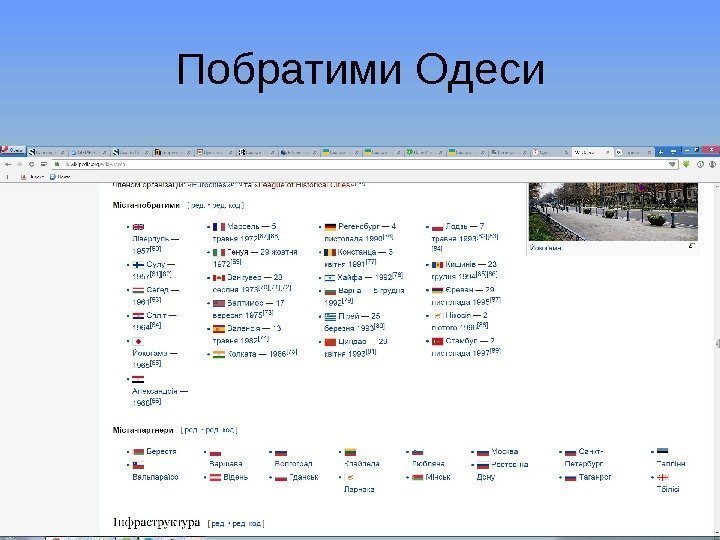Viewport: 720px width, 540px height.
Task: Edit the Міста-побратими section via ред. link
Action: click(199, 205)
